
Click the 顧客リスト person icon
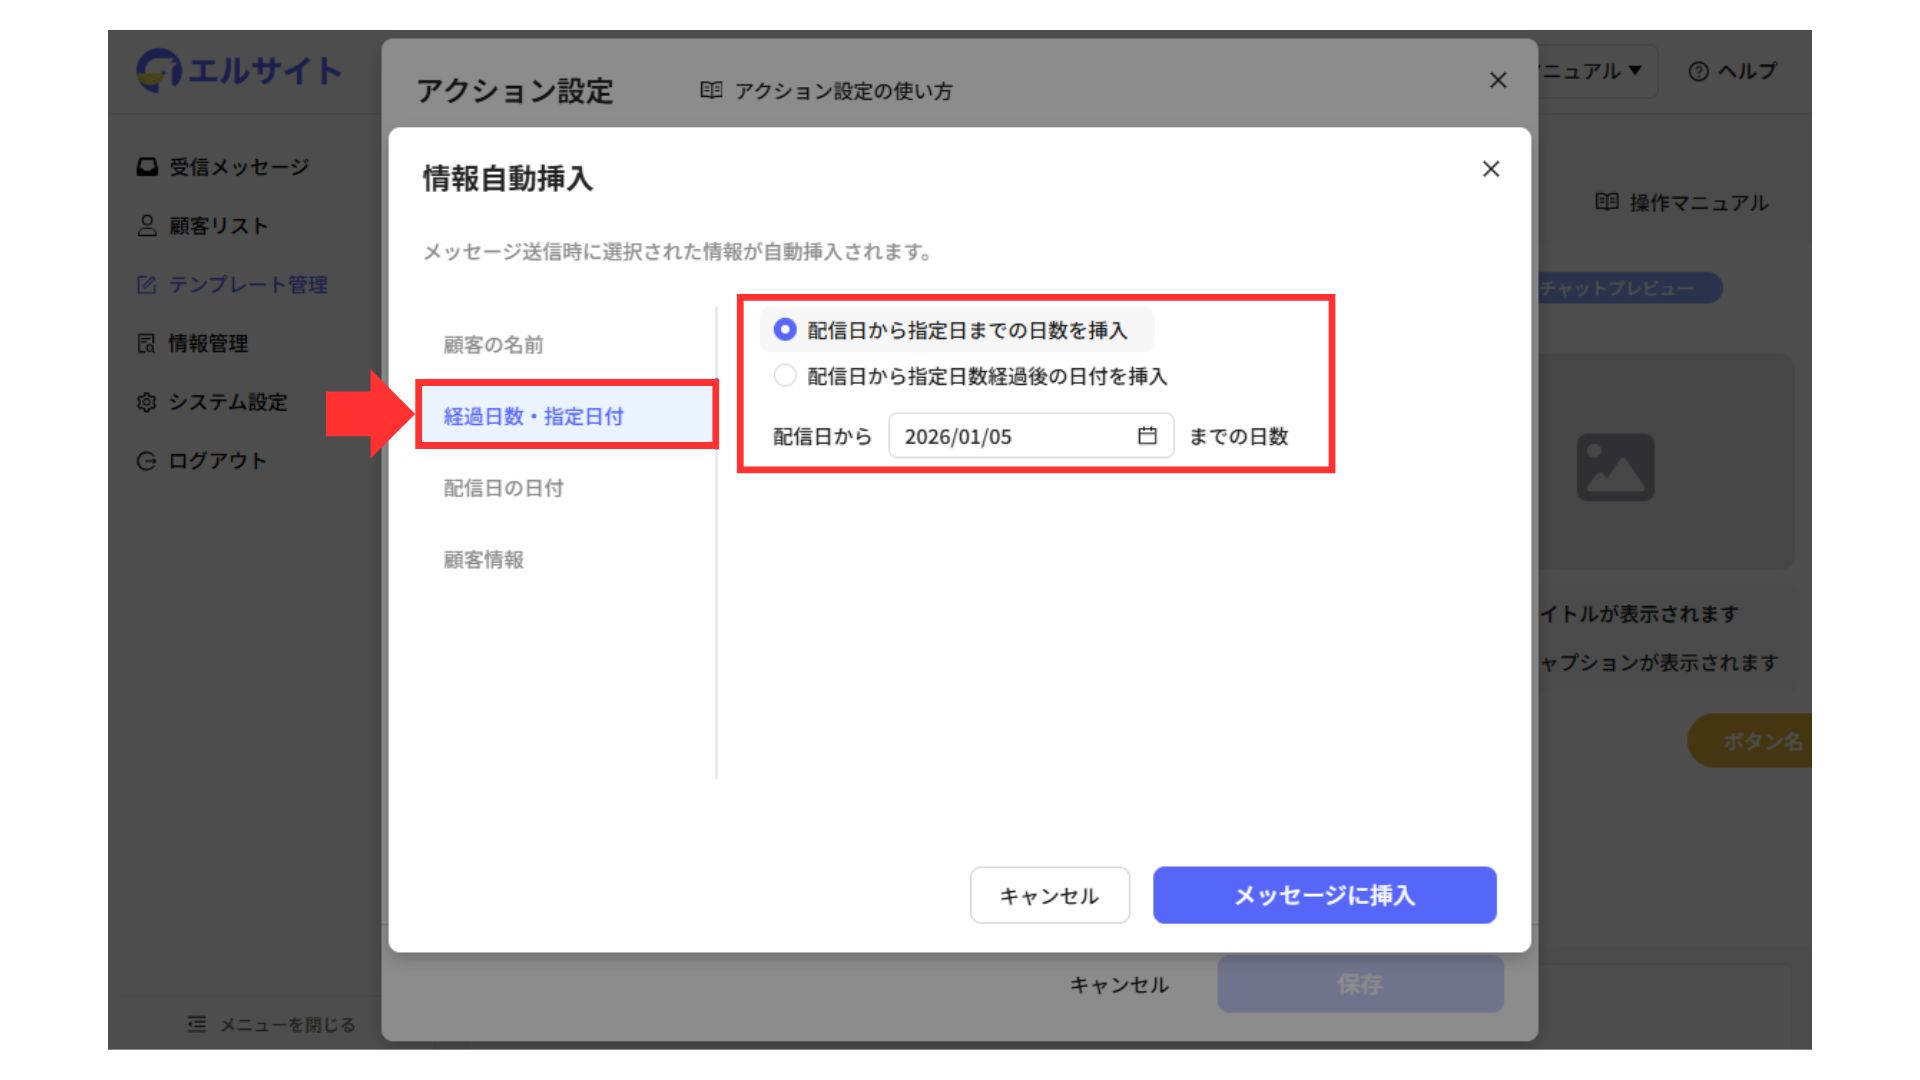coord(147,226)
